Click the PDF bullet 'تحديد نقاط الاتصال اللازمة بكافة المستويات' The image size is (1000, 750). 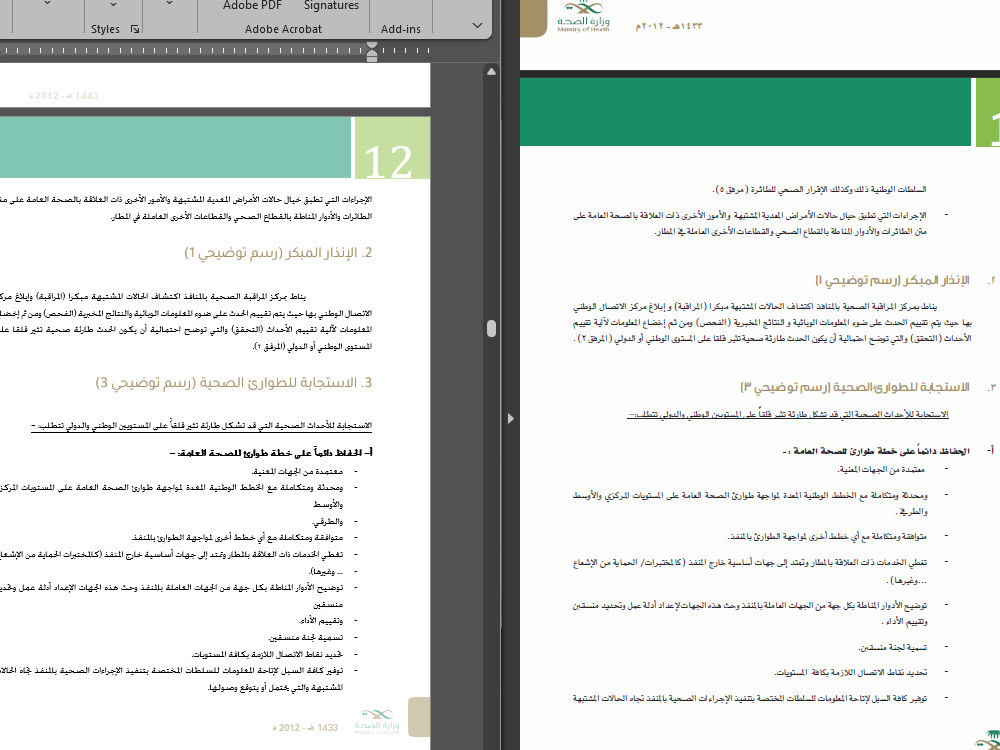(850, 672)
